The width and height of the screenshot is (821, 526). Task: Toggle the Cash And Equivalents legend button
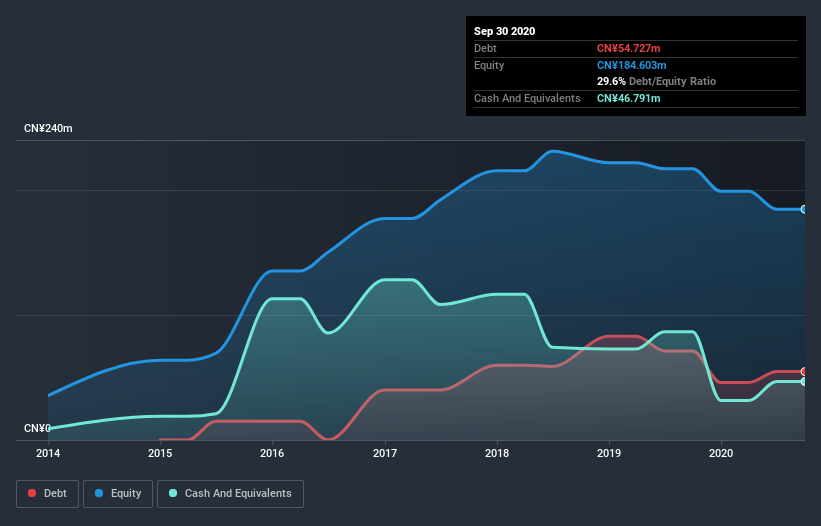pos(230,494)
